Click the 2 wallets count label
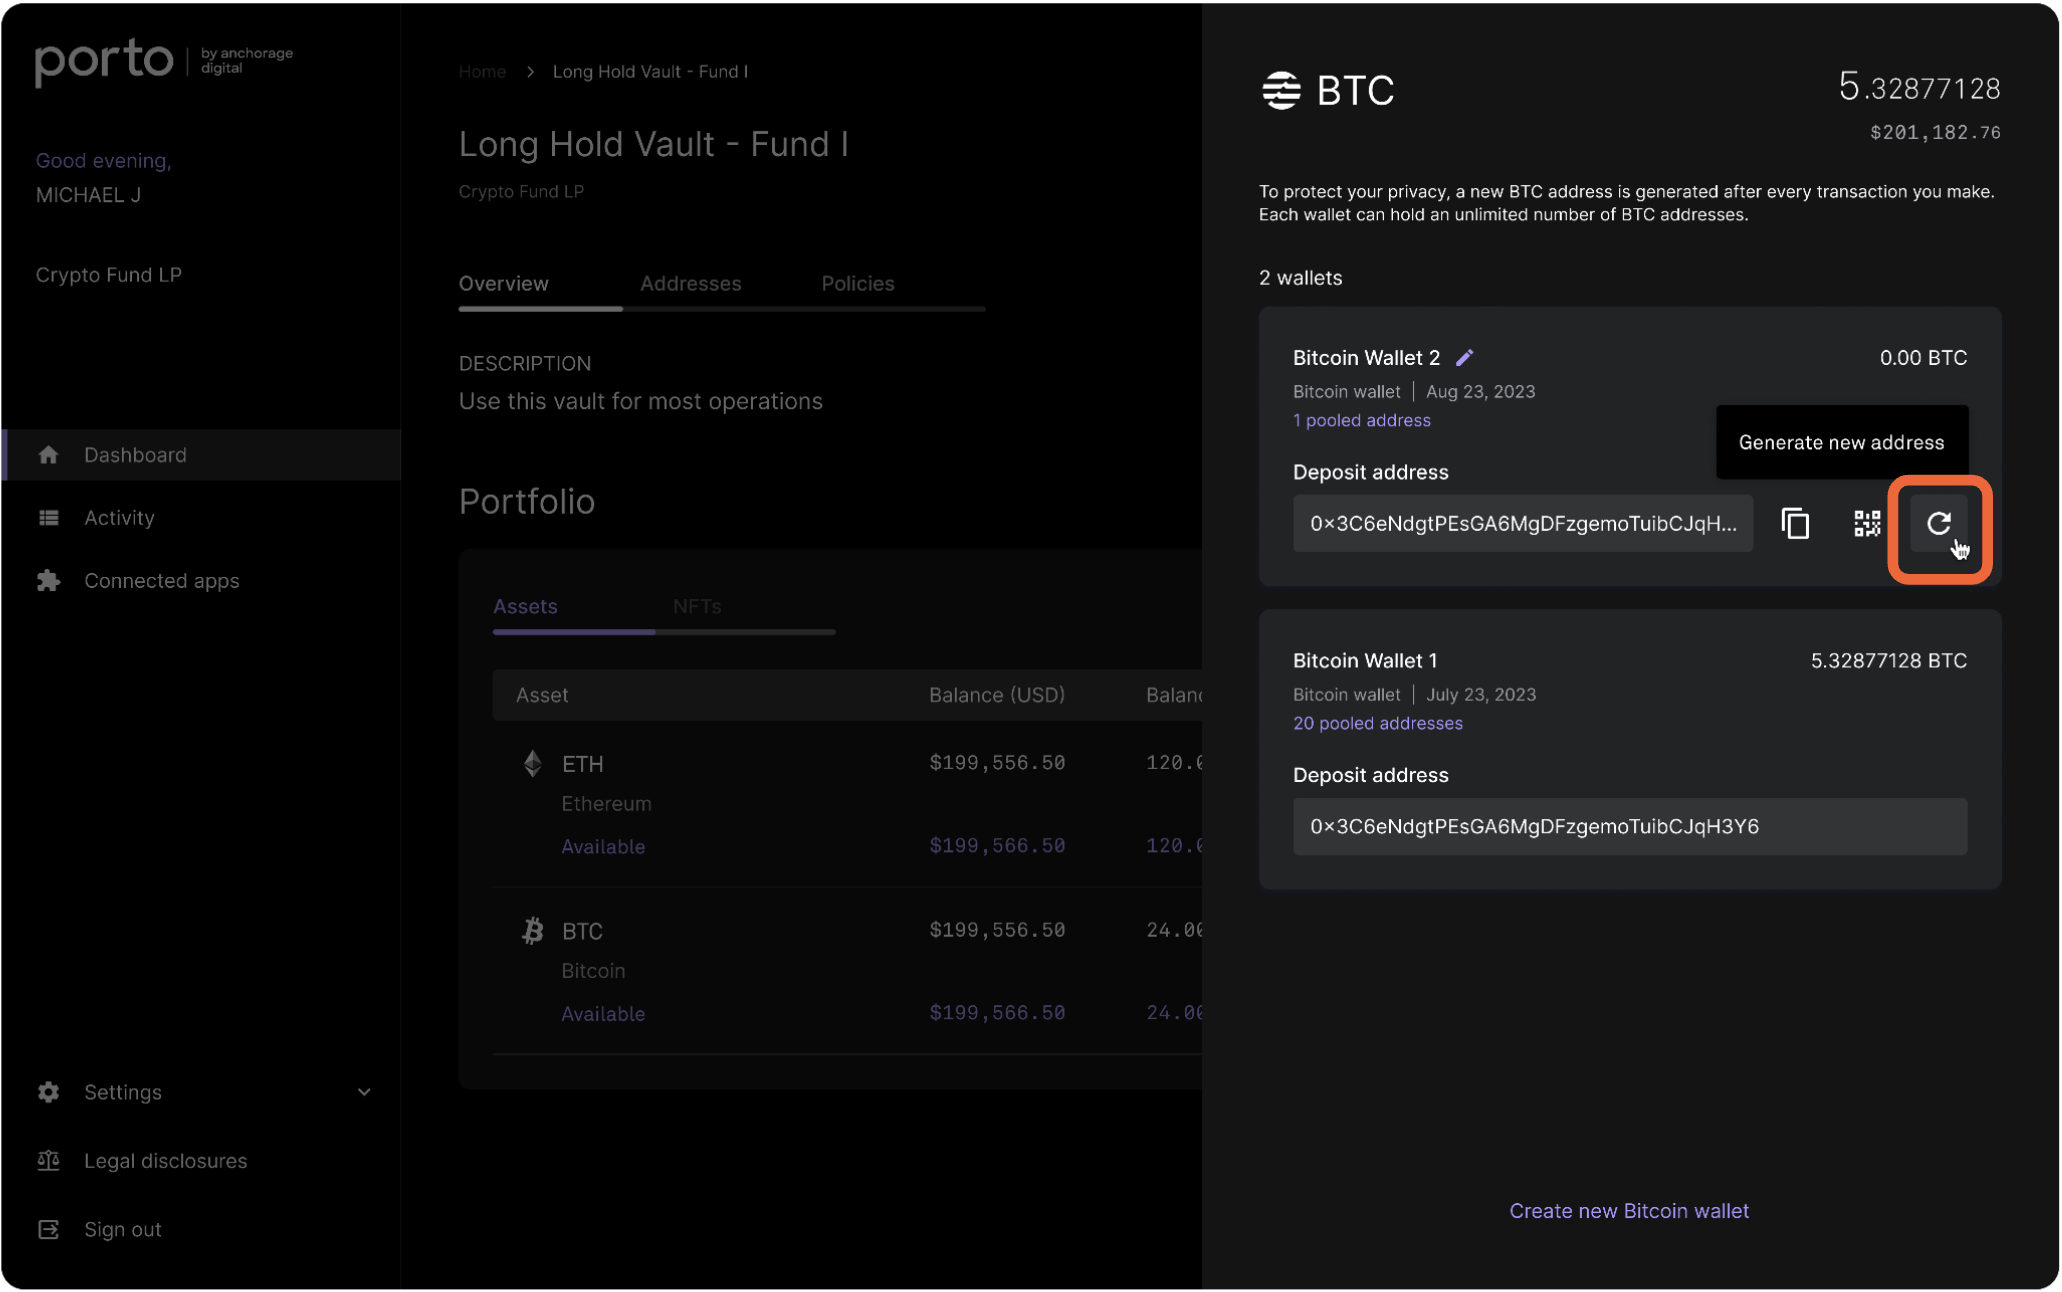 (x=1301, y=278)
